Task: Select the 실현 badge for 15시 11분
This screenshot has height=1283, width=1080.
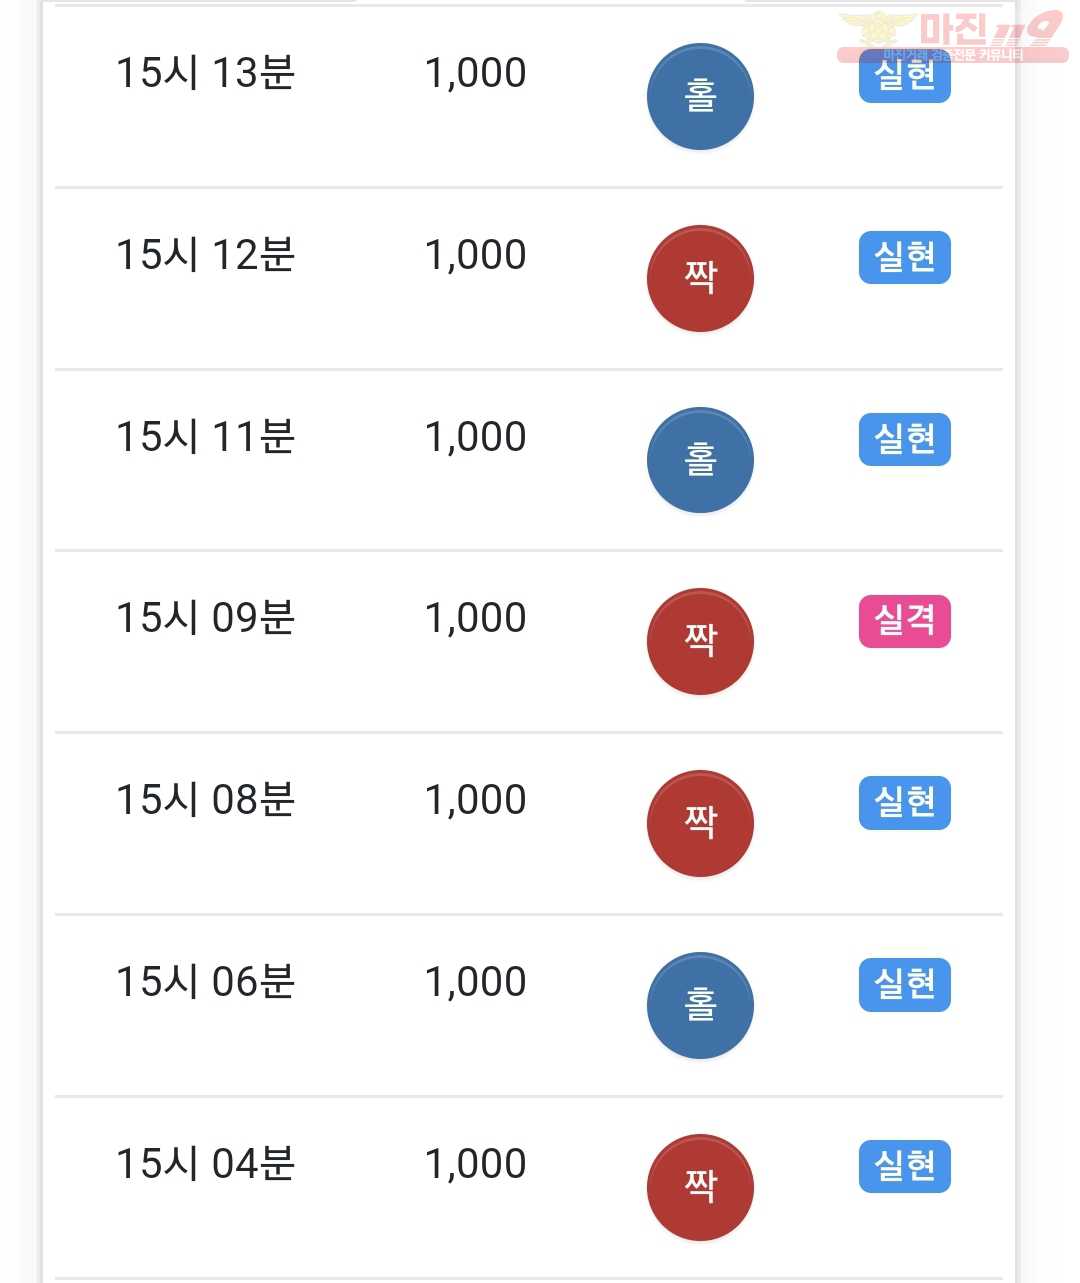Action: 905,439
